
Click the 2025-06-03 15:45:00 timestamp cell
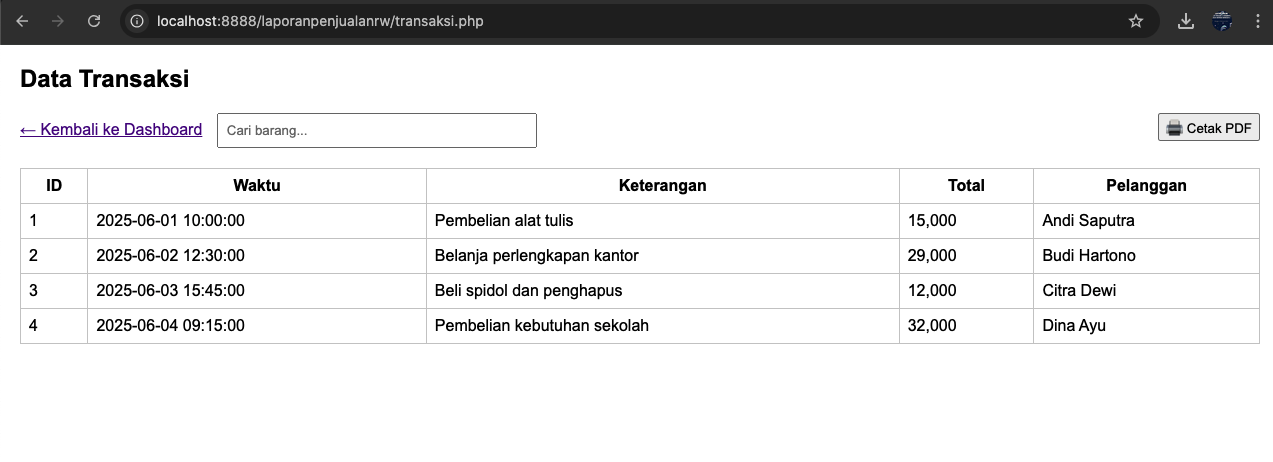point(257,291)
